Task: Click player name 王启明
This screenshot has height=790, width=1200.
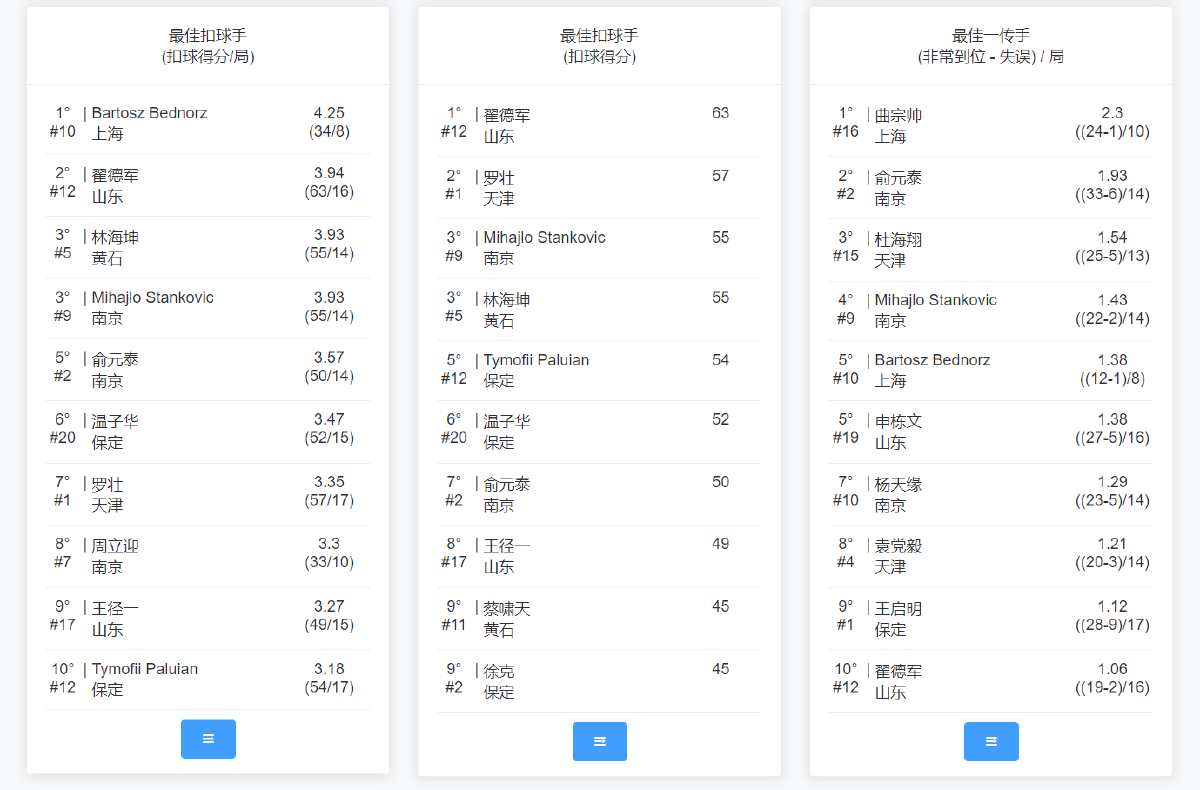Action: (898, 609)
